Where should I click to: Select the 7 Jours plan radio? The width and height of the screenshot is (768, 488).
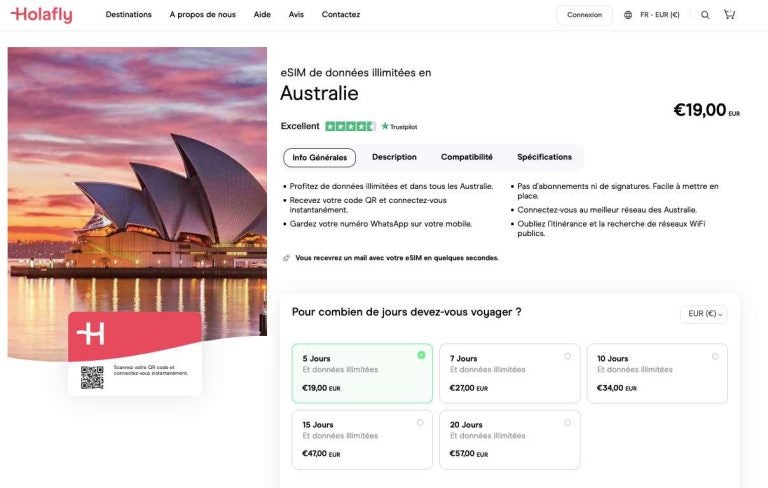tap(567, 356)
